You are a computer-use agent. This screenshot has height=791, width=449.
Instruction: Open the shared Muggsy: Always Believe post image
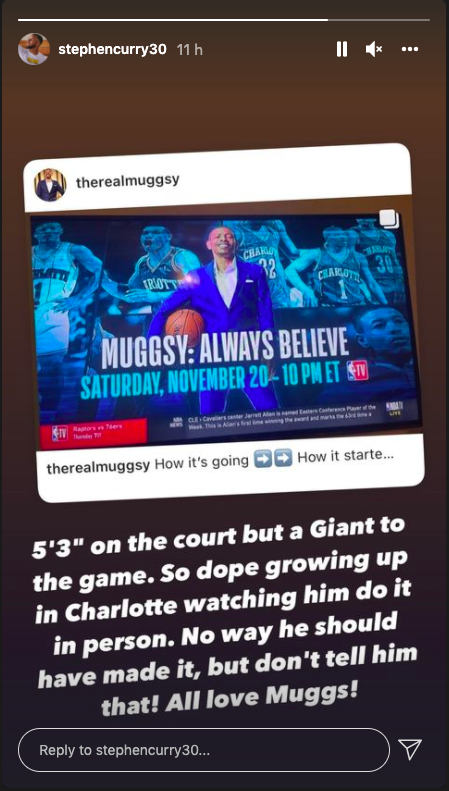pyautogui.click(x=225, y=323)
